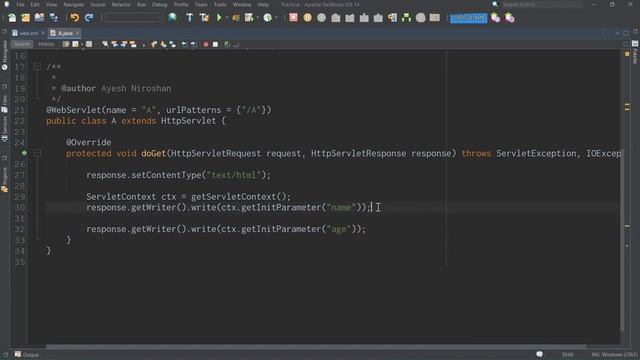Click the Clean and Build Project icon
Image resolution: width=640 pixels, height=360 pixels.
[x=204, y=18]
